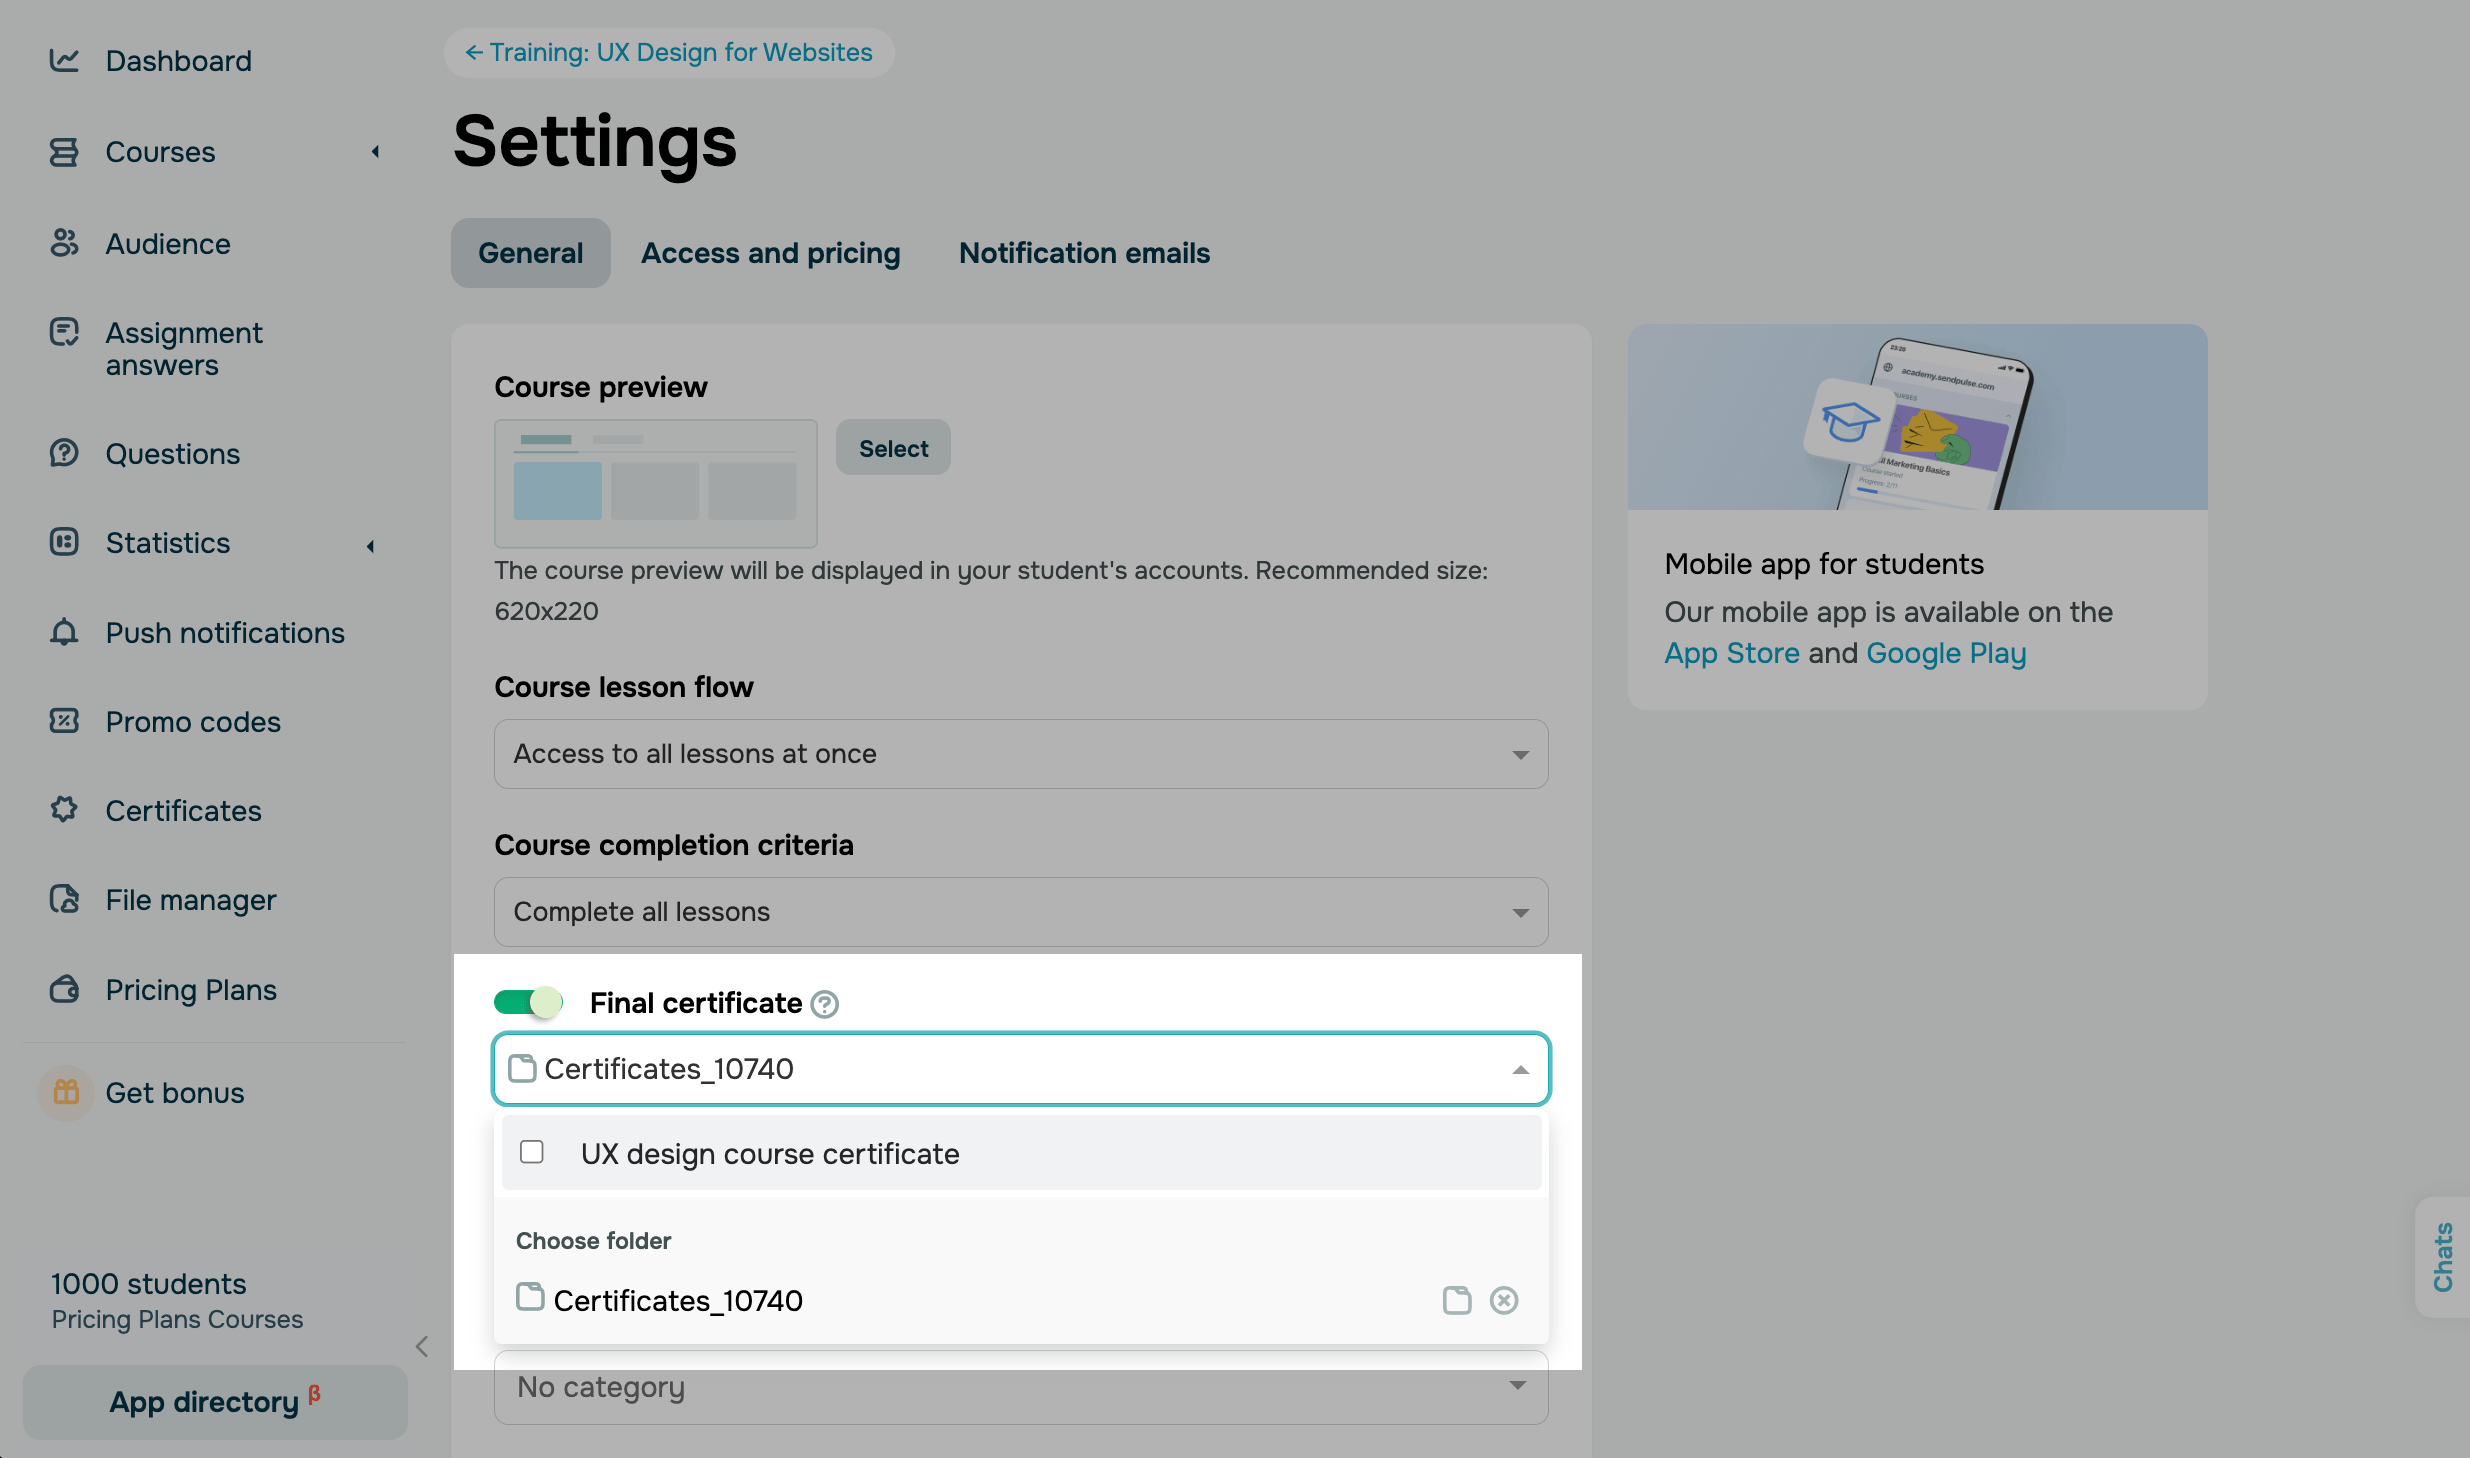Switch to Access and pricing tab
Screen dimensions: 2470x1458
(x=770, y=253)
